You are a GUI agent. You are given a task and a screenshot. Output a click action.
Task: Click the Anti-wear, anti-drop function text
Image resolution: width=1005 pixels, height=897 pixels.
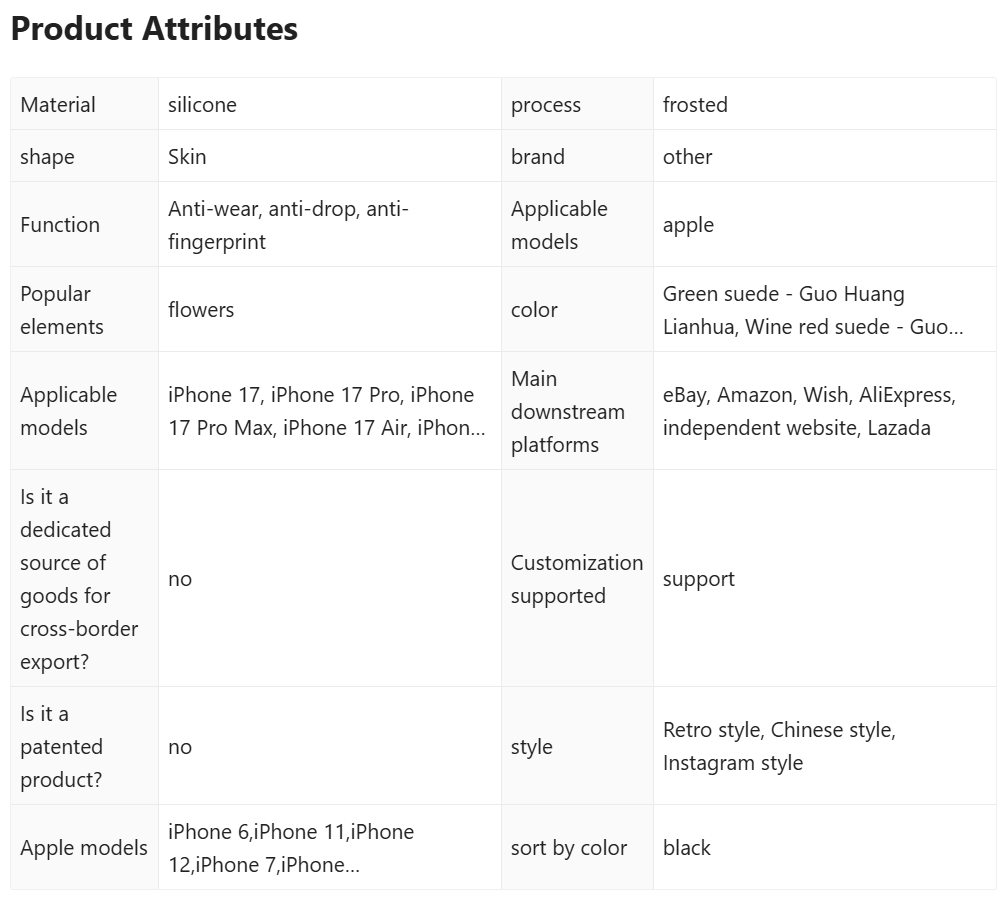point(288,225)
